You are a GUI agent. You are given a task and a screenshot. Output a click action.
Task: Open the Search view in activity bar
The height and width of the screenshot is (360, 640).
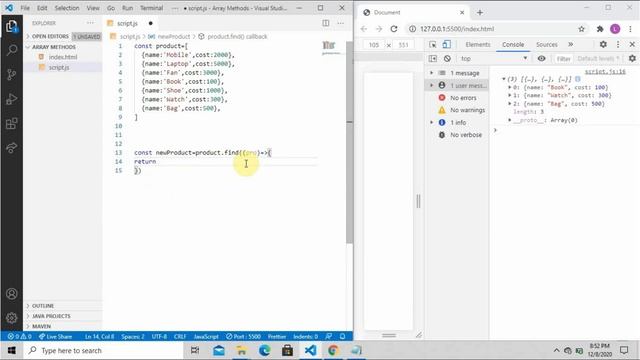pyautogui.click(x=11, y=50)
